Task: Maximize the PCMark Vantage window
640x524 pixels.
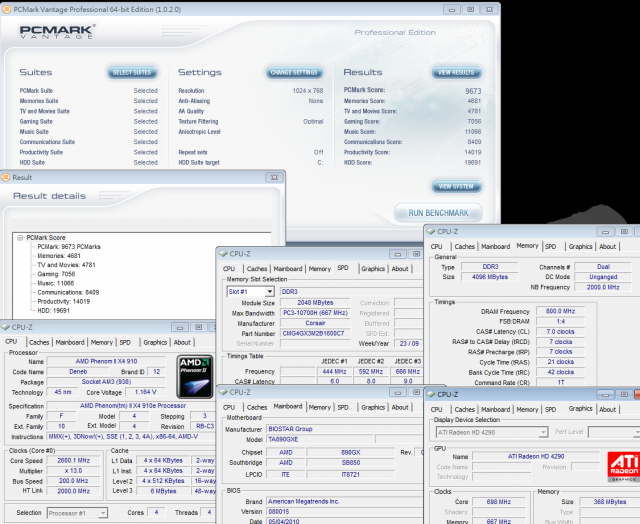Action: coord(470,9)
